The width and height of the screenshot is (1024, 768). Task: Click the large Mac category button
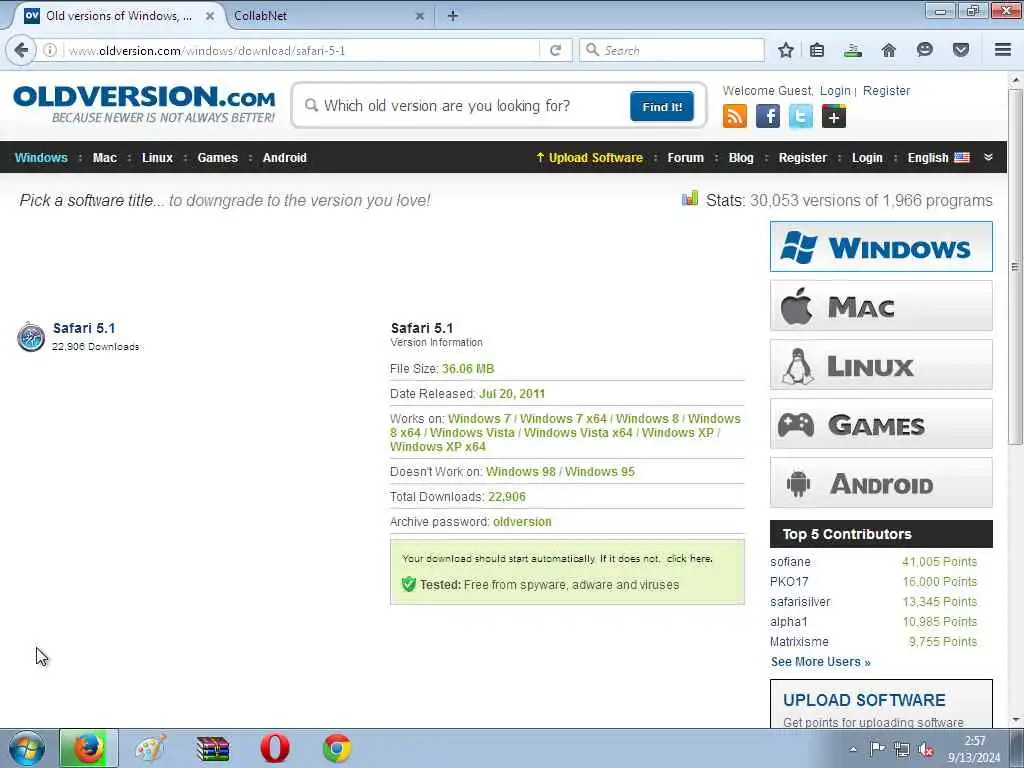point(881,306)
